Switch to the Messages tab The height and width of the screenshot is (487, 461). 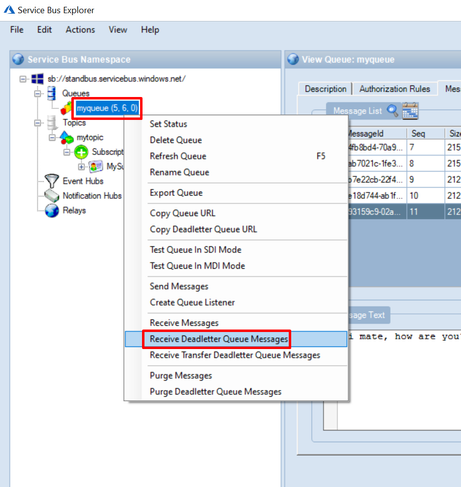(x=450, y=89)
